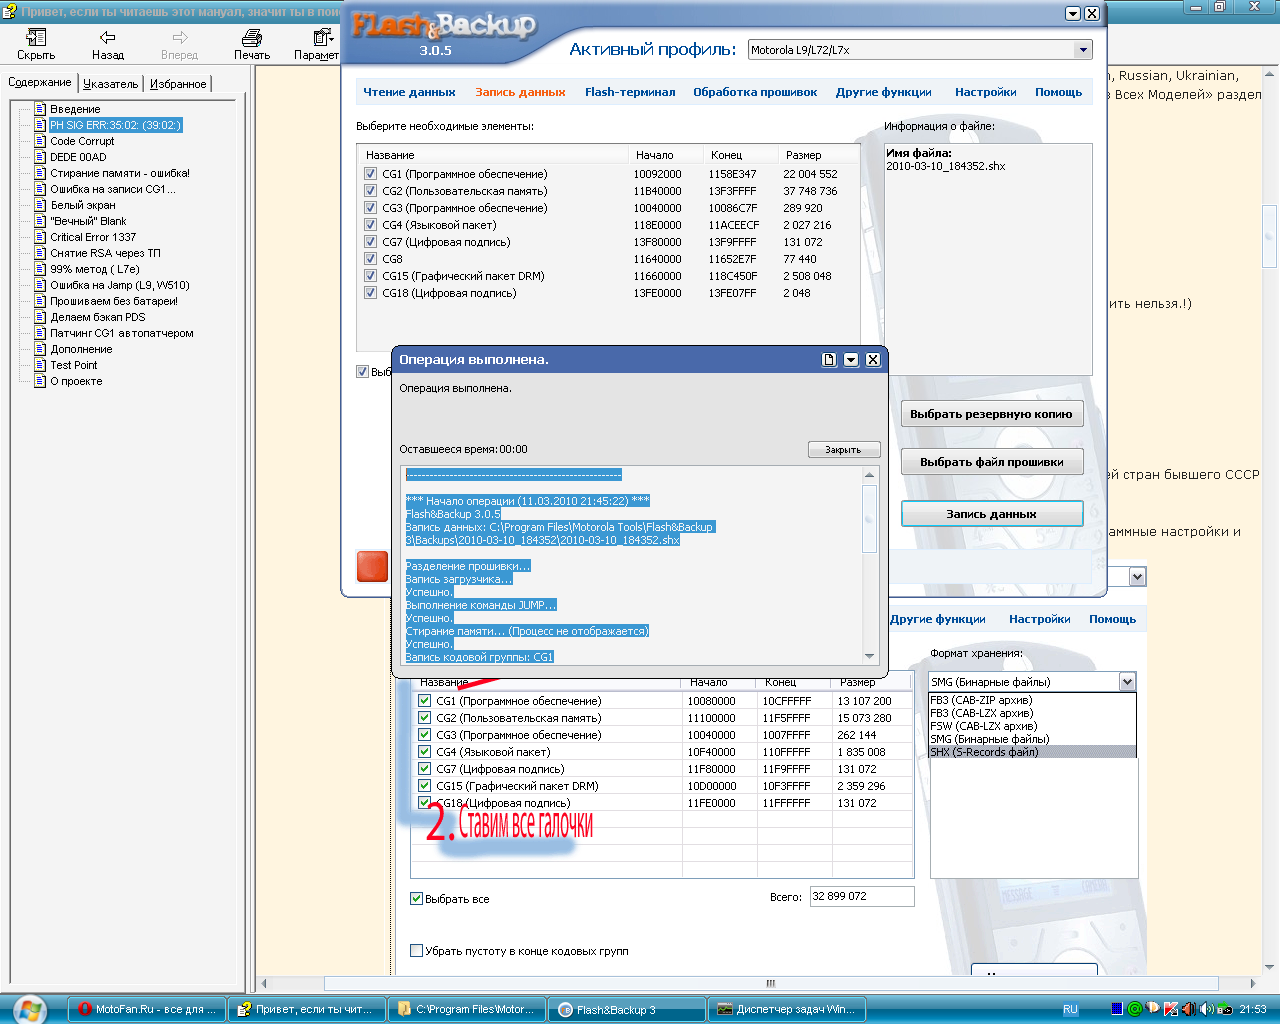Screen dimensions: 1280x1024
Task: Toggle Выбрать все checkbox in the manual image
Action: tap(417, 899)
